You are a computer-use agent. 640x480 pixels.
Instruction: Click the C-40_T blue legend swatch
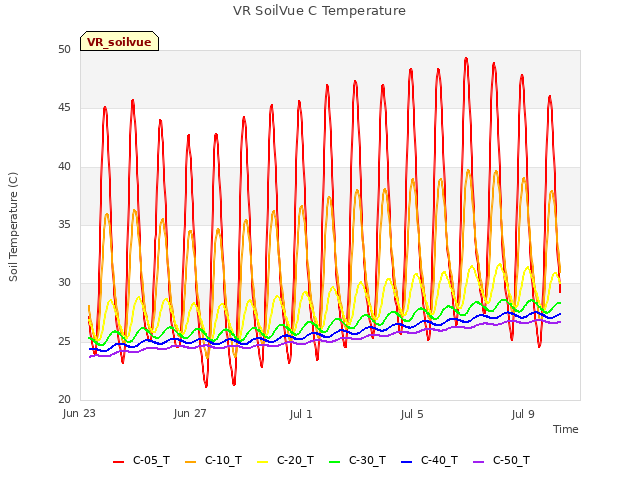(407, 462)
